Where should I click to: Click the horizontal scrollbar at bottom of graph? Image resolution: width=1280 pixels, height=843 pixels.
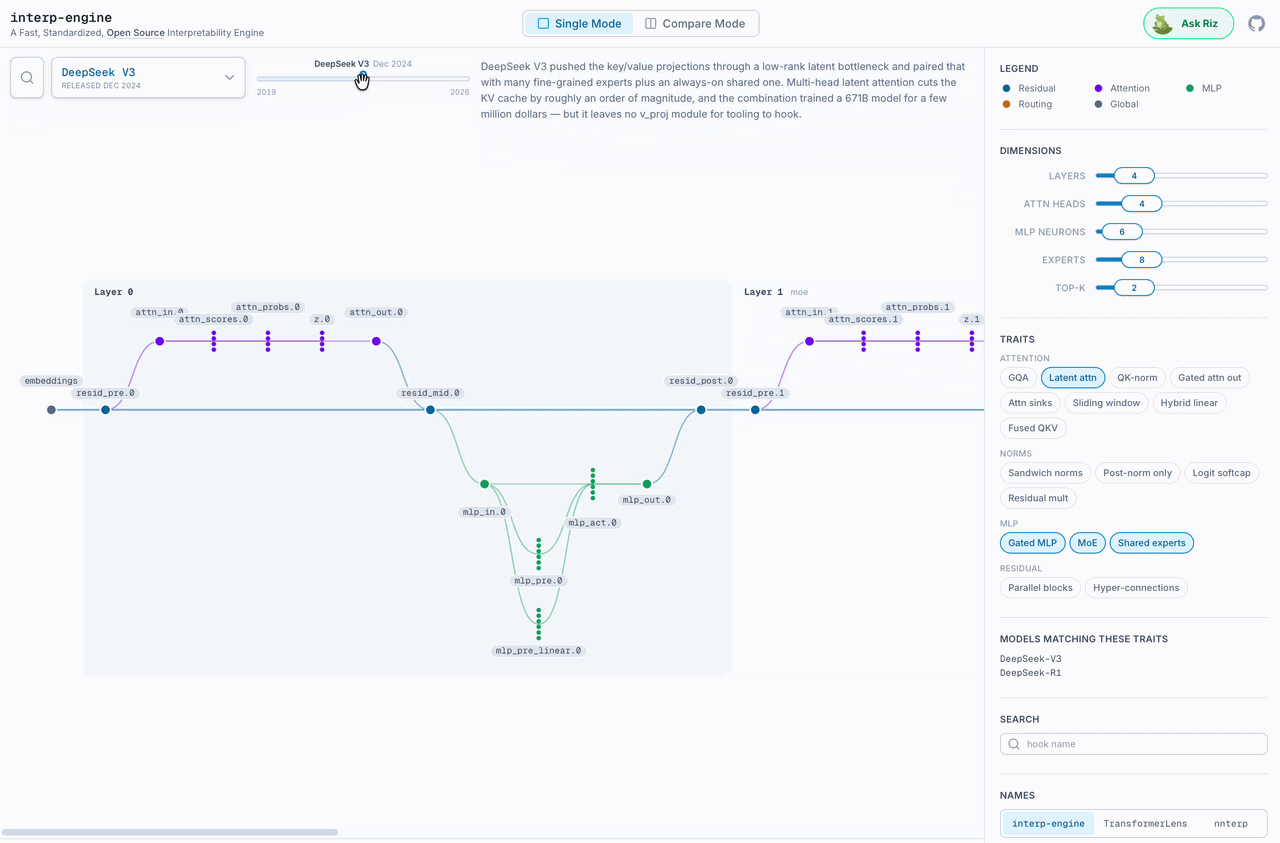(x=170, y=832)
